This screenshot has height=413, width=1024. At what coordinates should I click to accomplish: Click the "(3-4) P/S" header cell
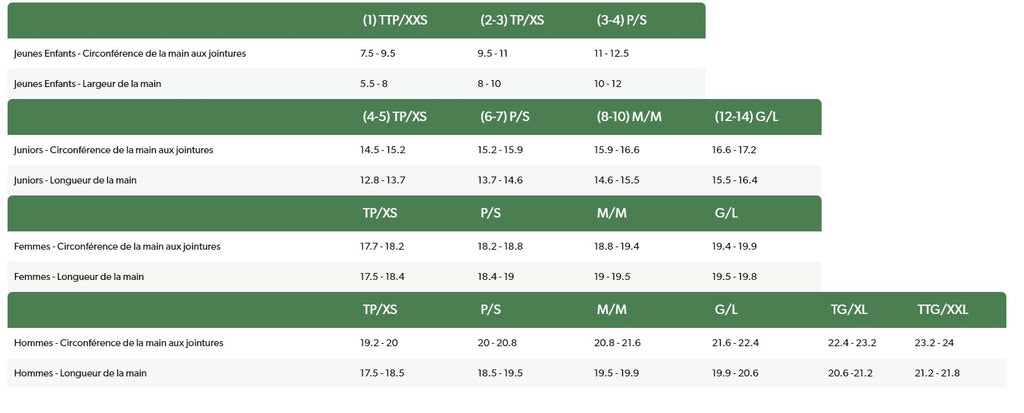pyautogui.click(x=621, y=20)
